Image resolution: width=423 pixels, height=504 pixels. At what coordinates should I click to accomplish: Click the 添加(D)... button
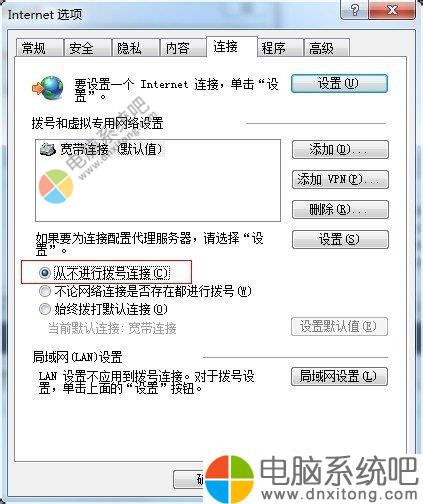[340, 150]
